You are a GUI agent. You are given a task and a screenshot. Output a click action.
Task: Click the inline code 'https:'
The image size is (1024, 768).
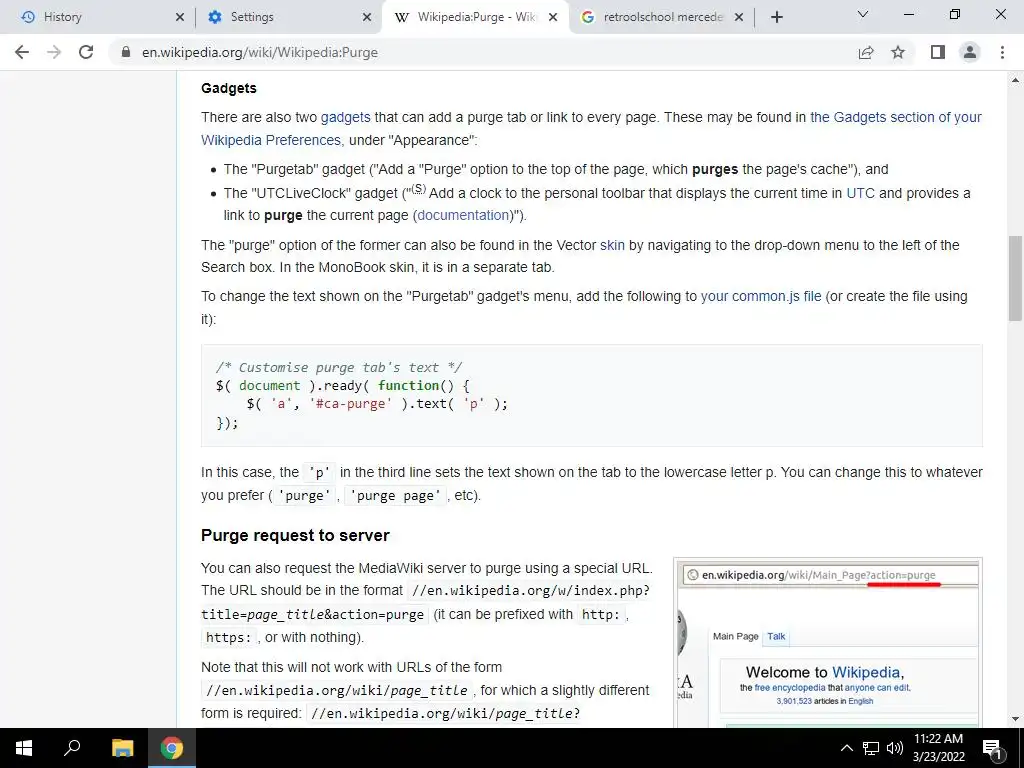point(229,637)
